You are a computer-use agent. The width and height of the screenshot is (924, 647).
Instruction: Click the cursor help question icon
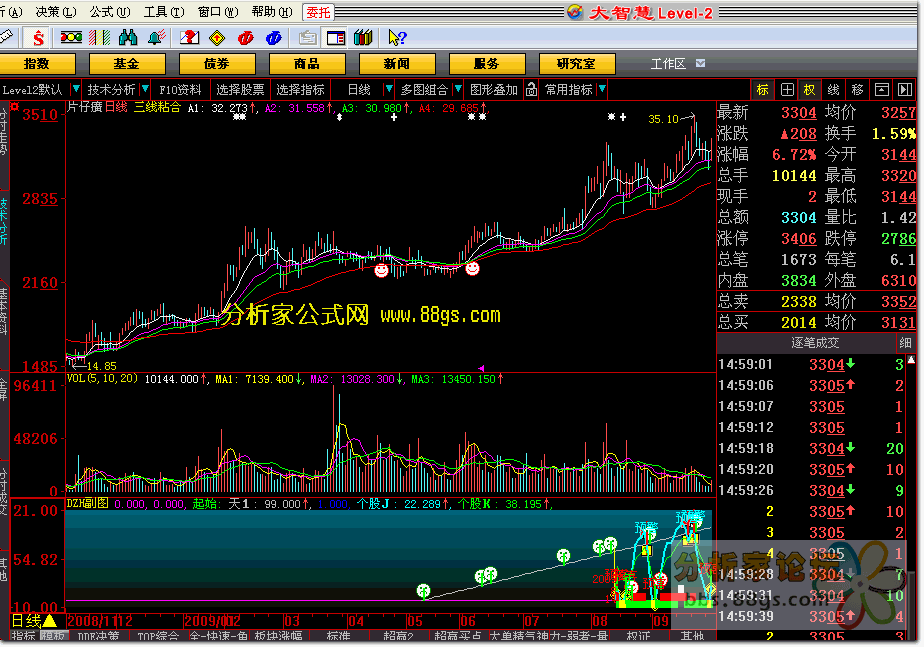[x=397, y=38]
